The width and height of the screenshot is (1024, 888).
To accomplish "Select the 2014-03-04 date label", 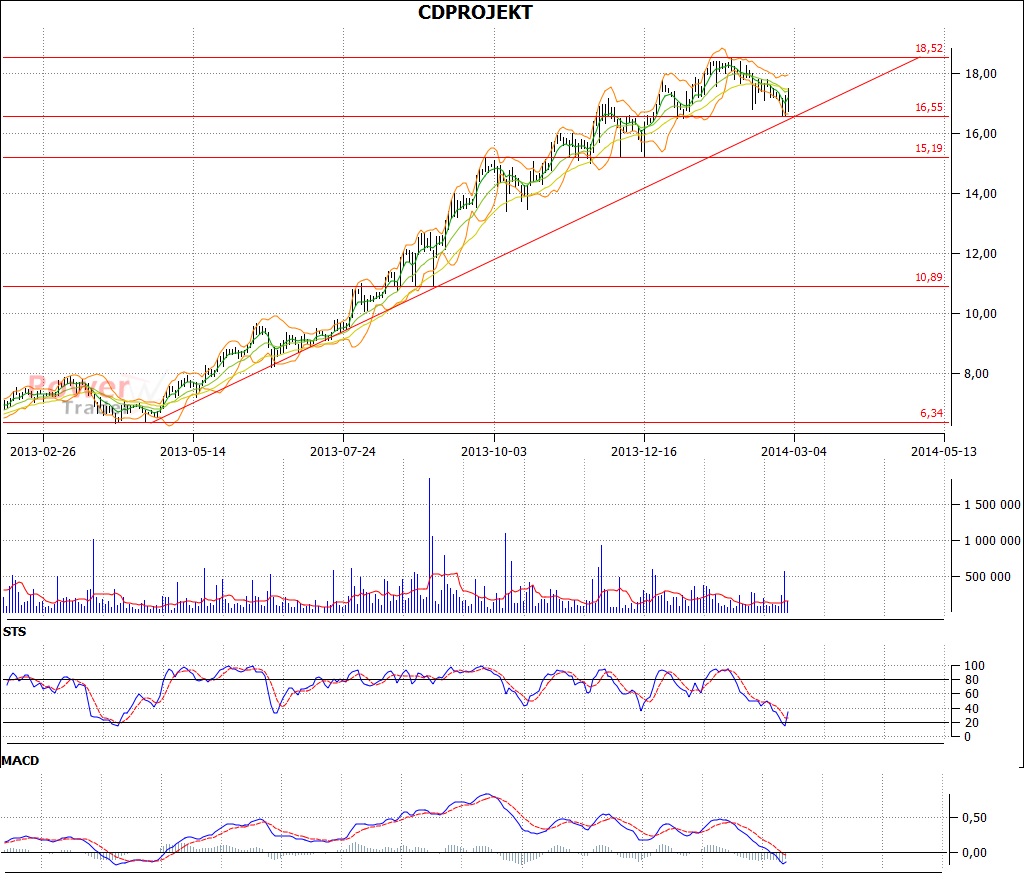I will (x=794, y=452).
